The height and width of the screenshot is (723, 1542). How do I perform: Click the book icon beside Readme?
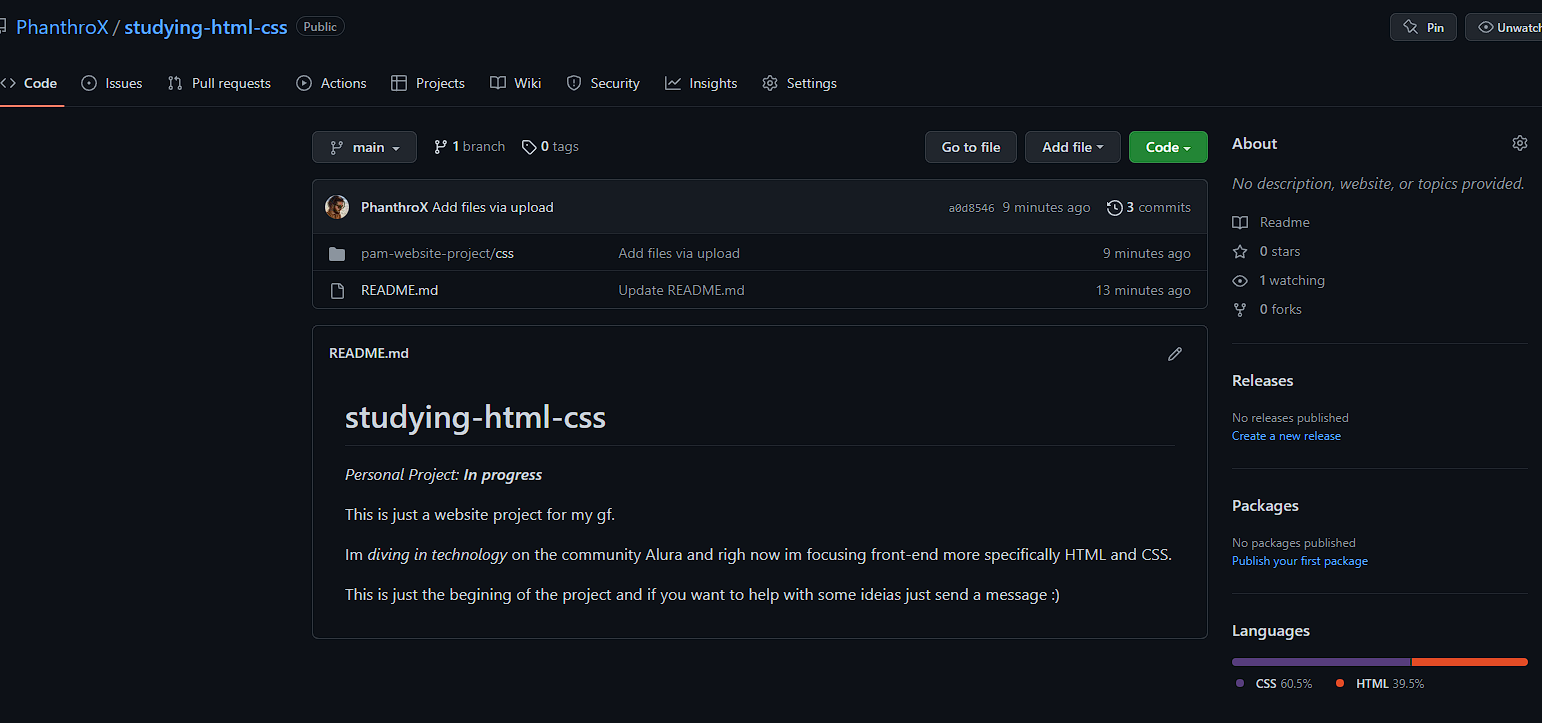(x=1240, y=222)
